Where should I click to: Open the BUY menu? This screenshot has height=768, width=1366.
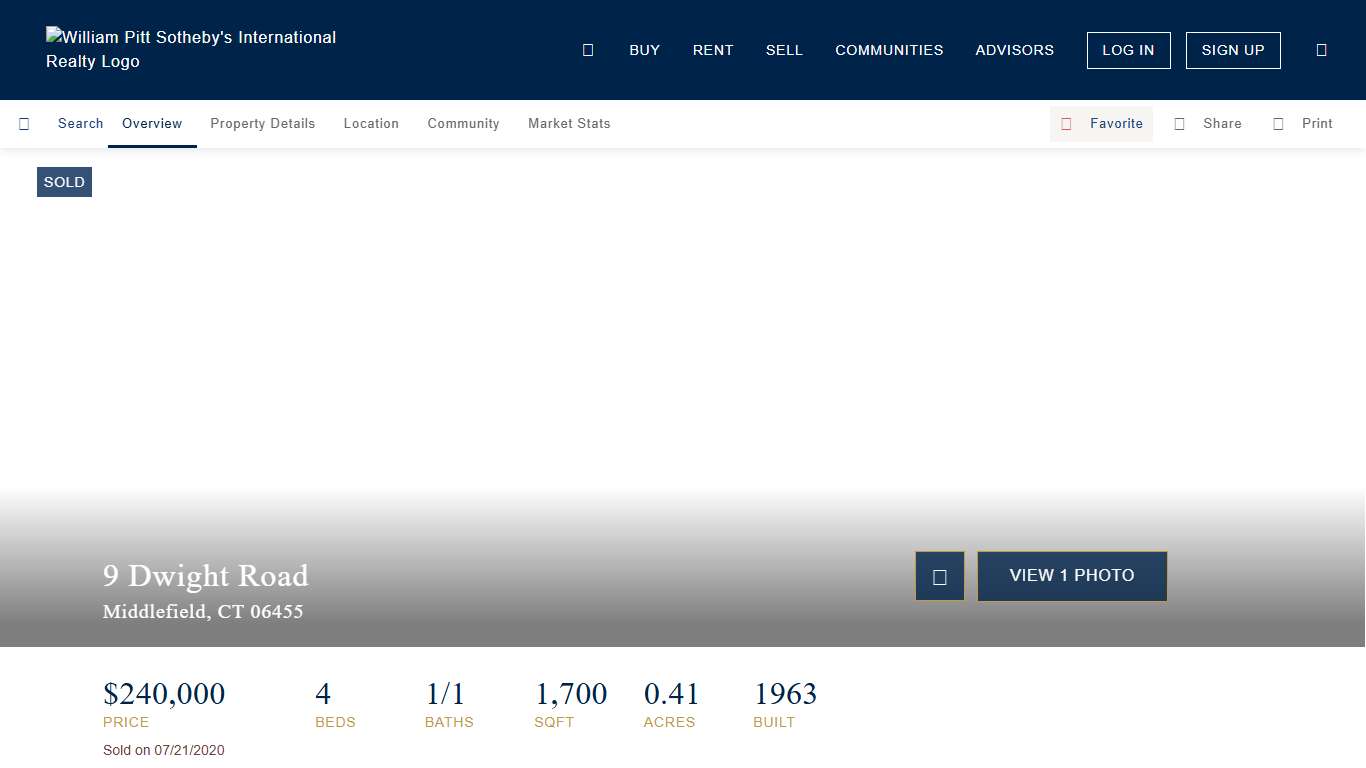click(644, 50)
